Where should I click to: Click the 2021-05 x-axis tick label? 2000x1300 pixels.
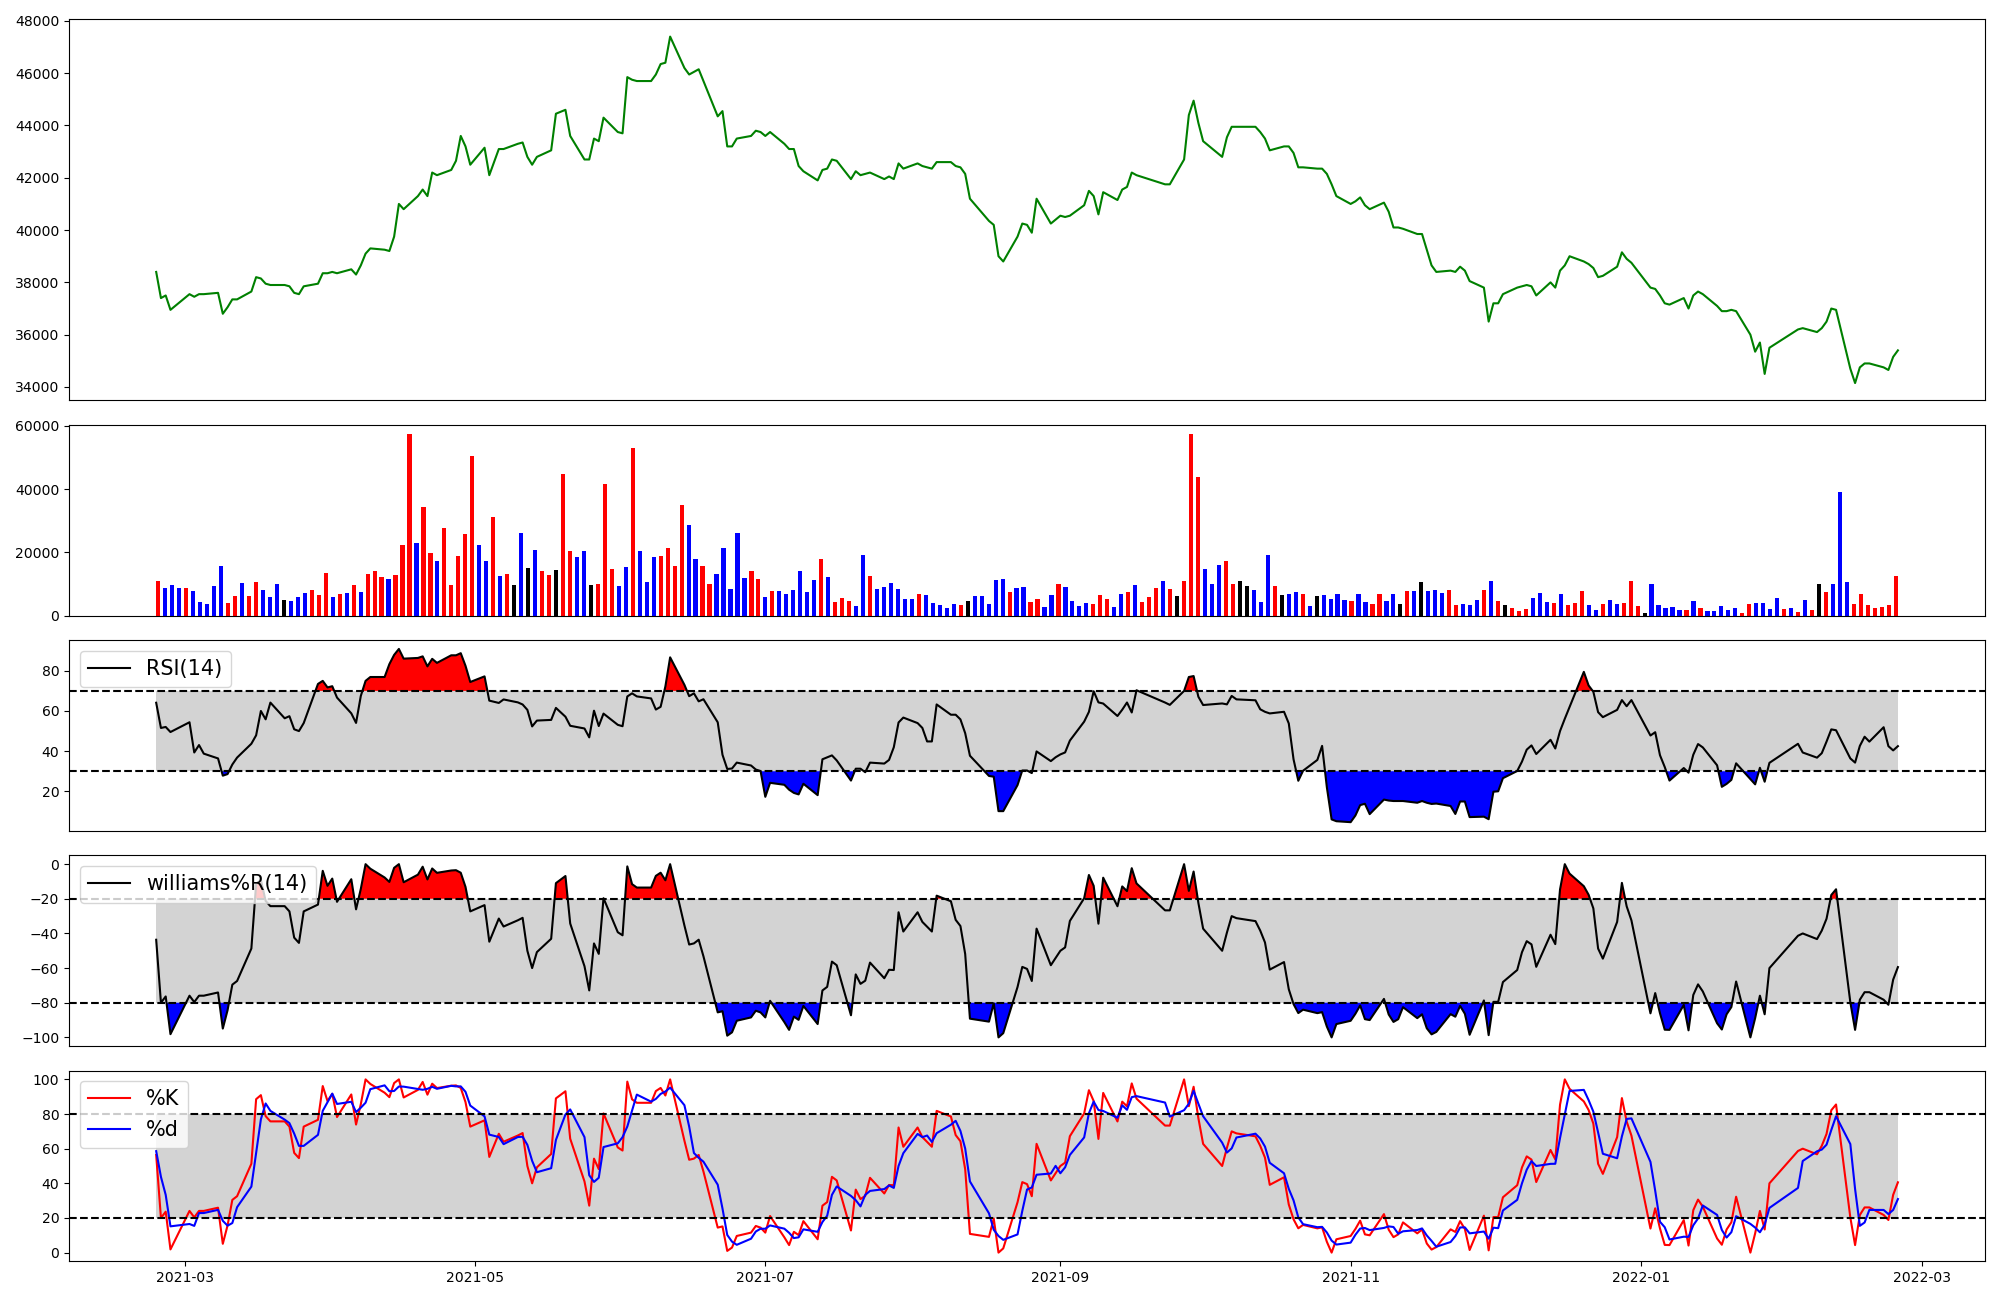[x=475, y=1277]
